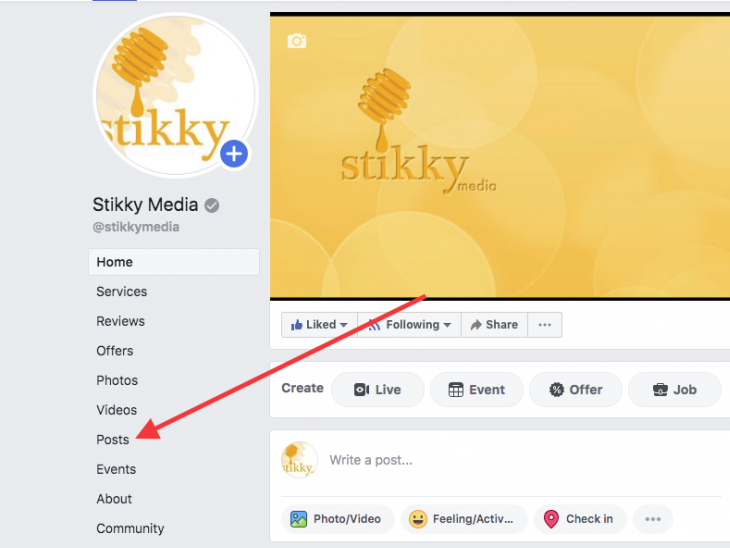The image size is (730, 548).
Task: Click the verified badge beside Stikky Media
Action: click(x=212, y=205)
